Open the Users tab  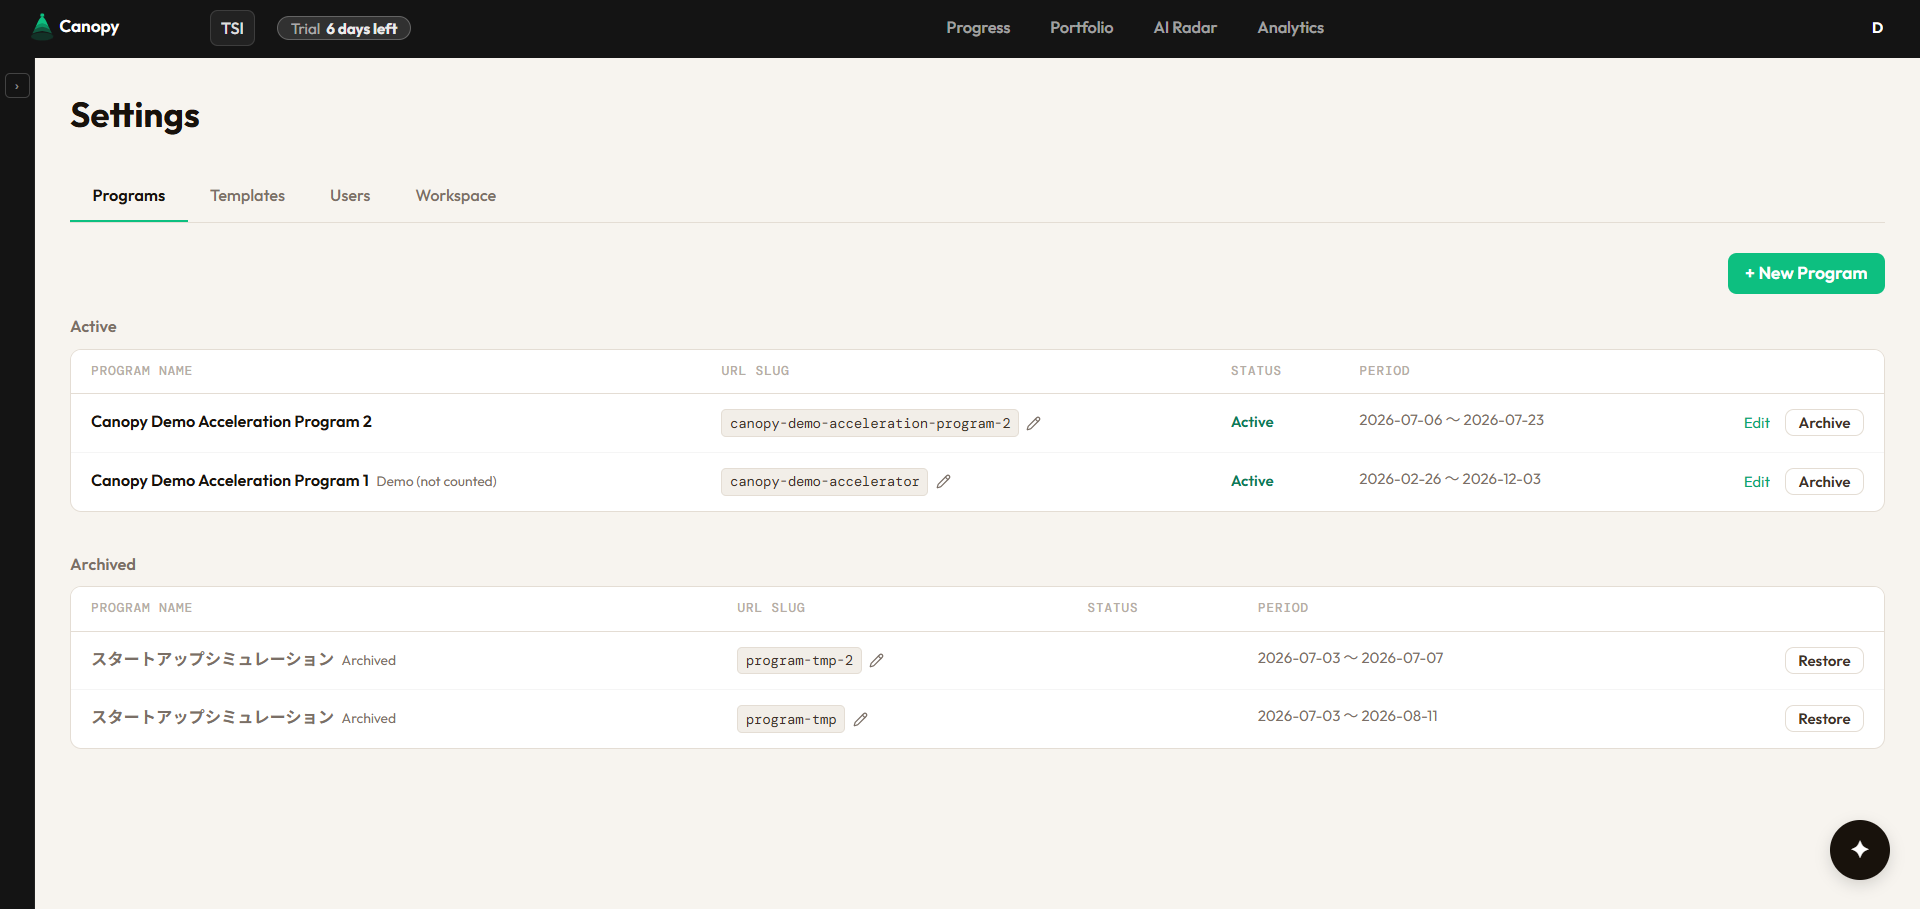350,196
